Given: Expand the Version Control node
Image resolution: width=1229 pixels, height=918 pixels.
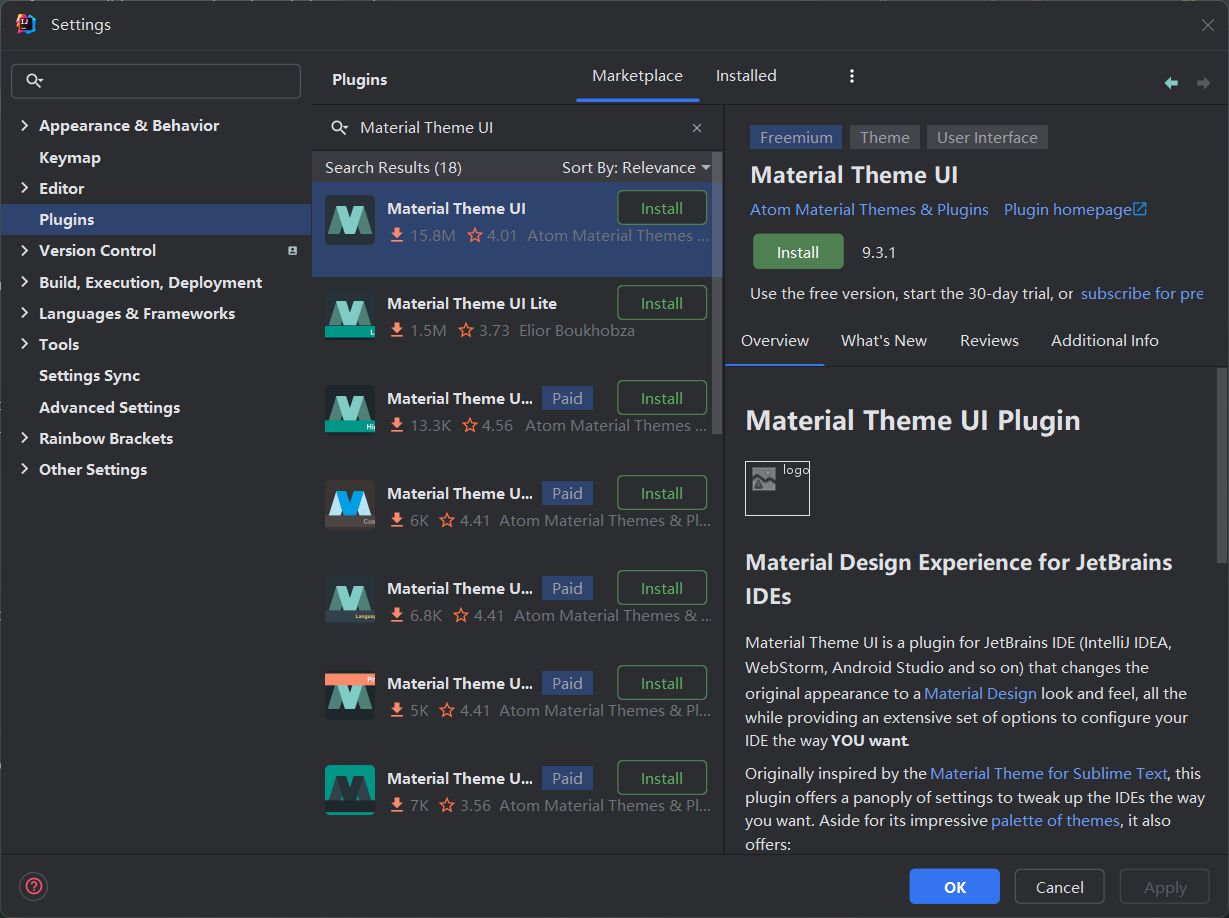Looking at the screenshot, I should pyautogui.click(x=25, y=251).
